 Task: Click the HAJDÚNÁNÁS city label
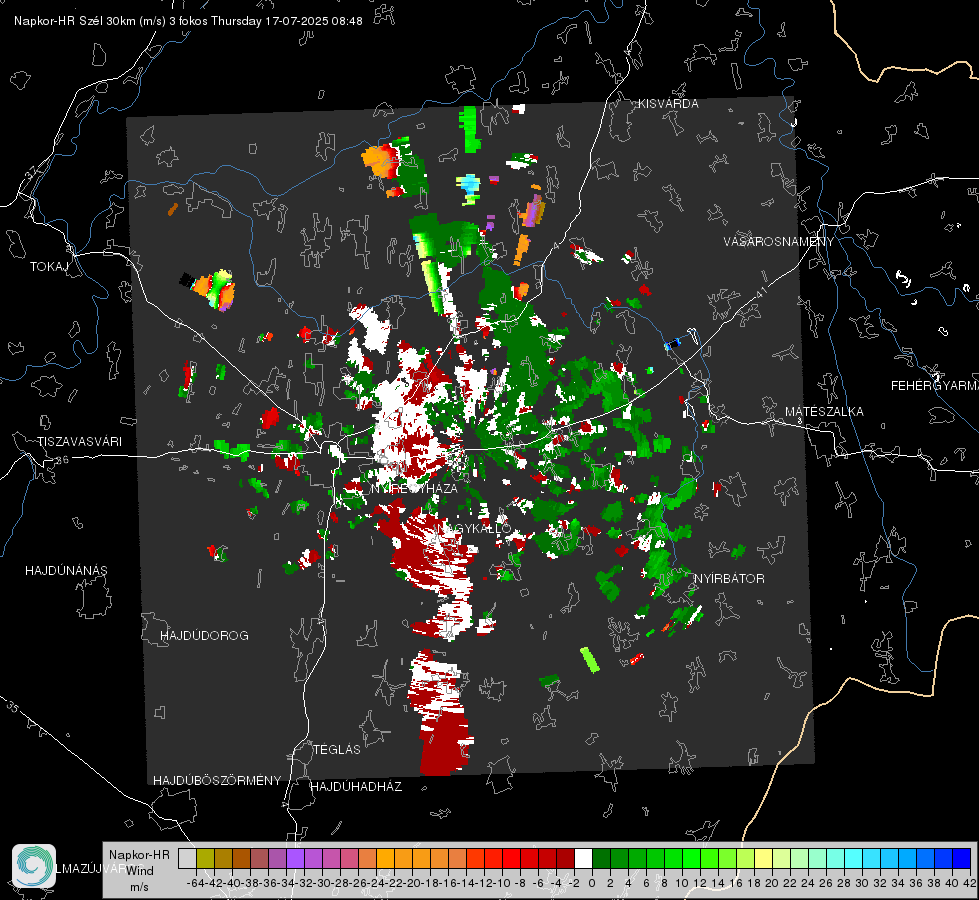66,571
